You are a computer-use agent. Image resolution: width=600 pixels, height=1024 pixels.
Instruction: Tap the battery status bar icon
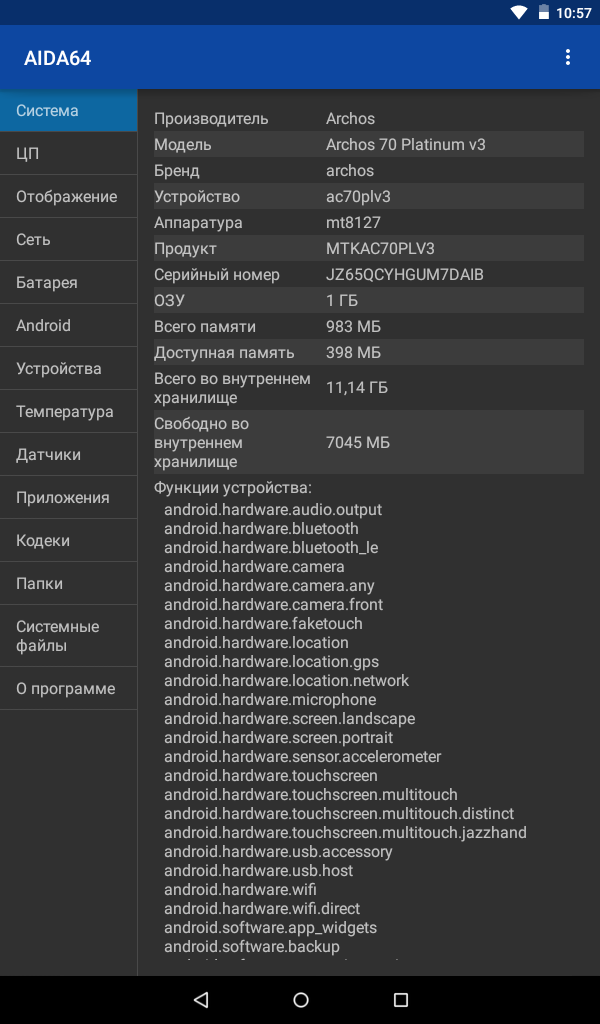(x=543, y=12)
